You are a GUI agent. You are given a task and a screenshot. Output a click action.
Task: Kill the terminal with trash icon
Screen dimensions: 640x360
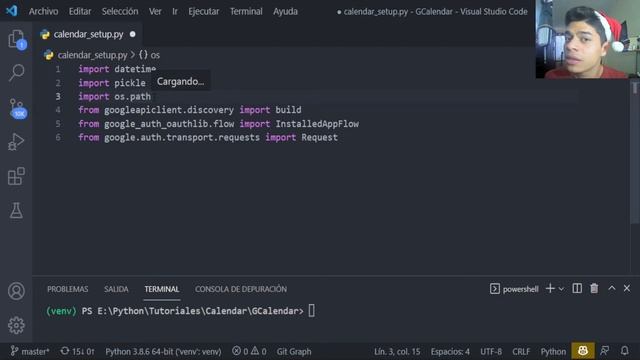[594, 289]
